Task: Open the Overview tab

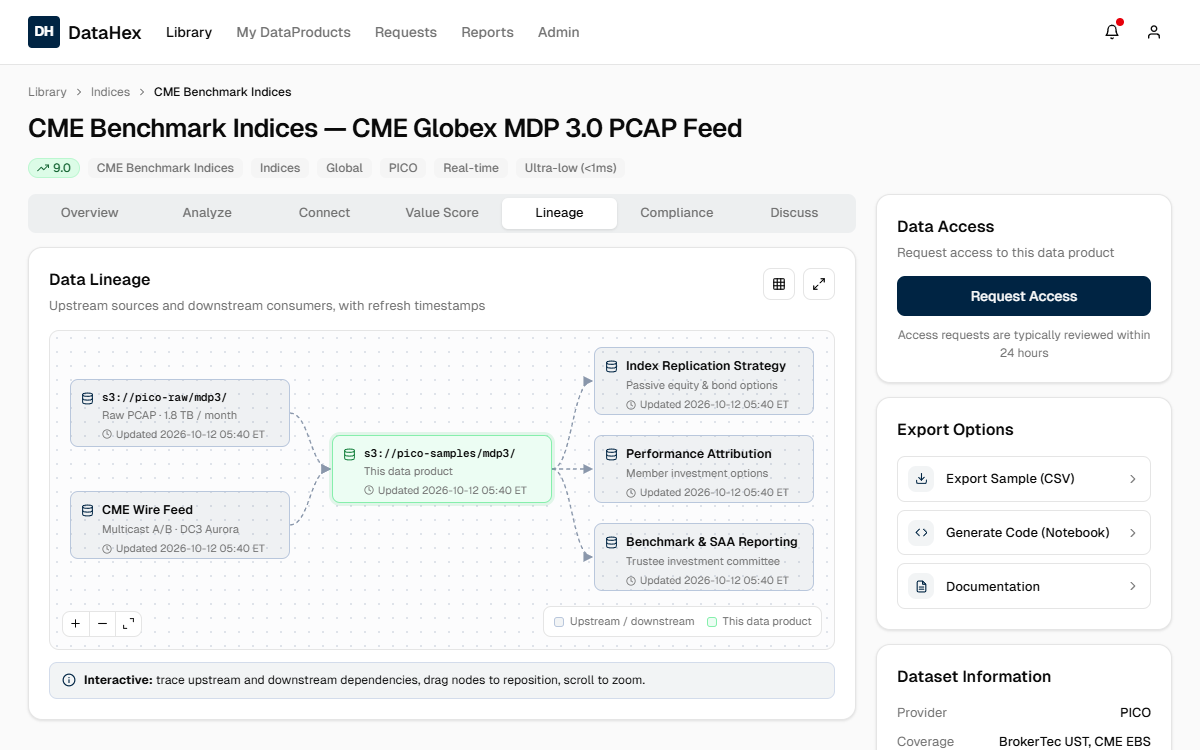Action: pyautogui.click(x=90, y=213)
